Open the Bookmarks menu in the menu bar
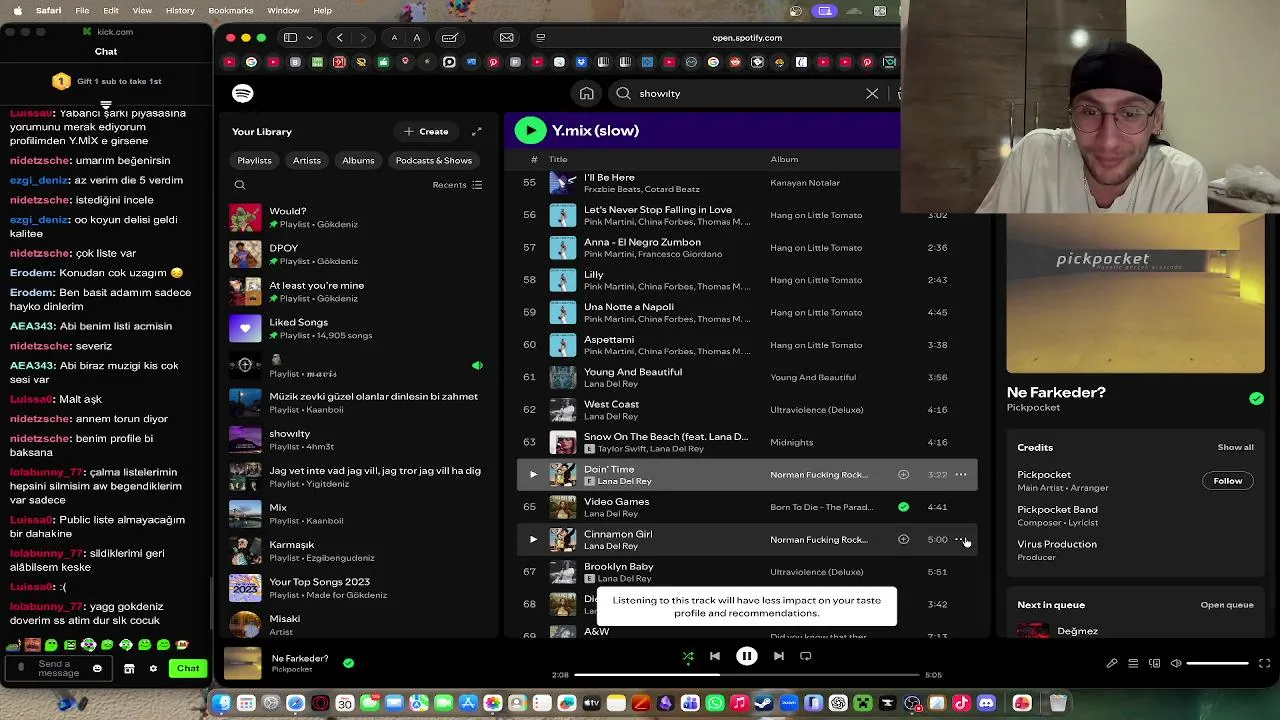Image resolution: width=1280 pixels, height=720 pixels. click(231, 10)
